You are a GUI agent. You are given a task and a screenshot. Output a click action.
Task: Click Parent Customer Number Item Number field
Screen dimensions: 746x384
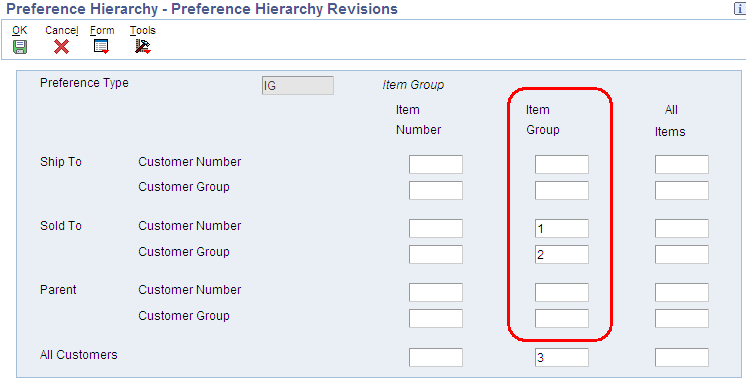pos(436,293)
